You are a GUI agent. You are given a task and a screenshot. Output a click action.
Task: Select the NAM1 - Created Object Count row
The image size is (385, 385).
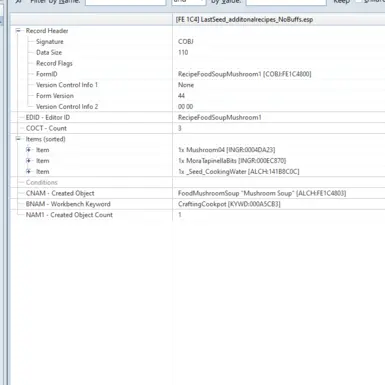198,215
